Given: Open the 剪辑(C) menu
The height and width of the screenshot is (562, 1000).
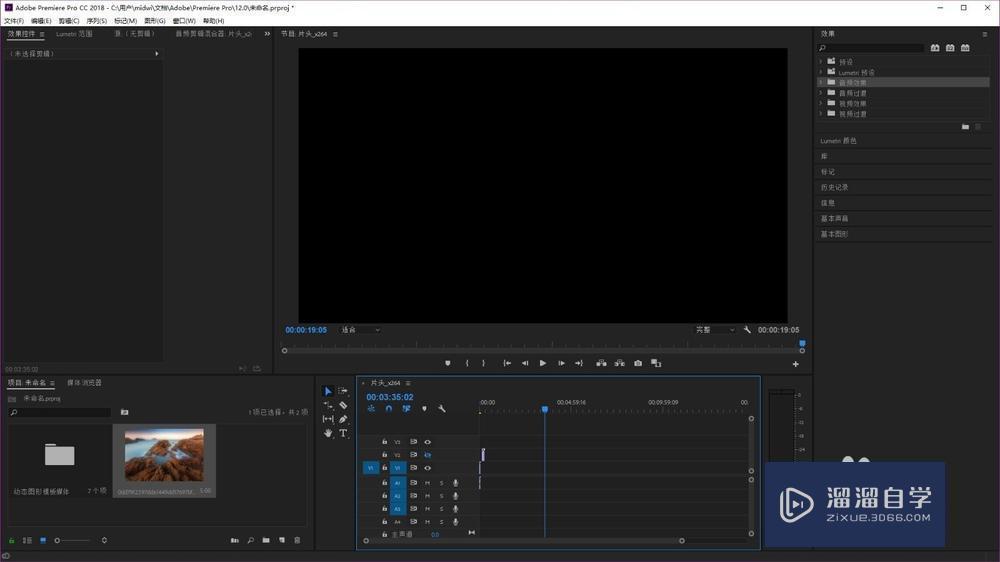Looking at the screenshot, I should 68,20.
